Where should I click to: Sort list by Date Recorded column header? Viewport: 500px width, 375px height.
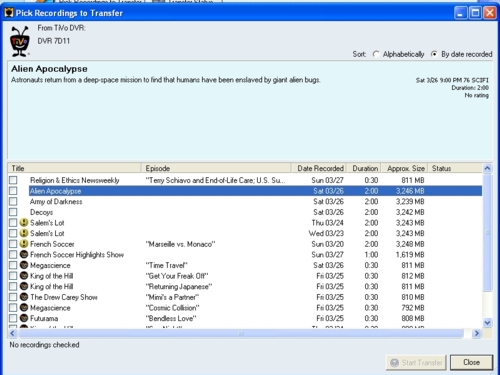click(x=319, y=168)
